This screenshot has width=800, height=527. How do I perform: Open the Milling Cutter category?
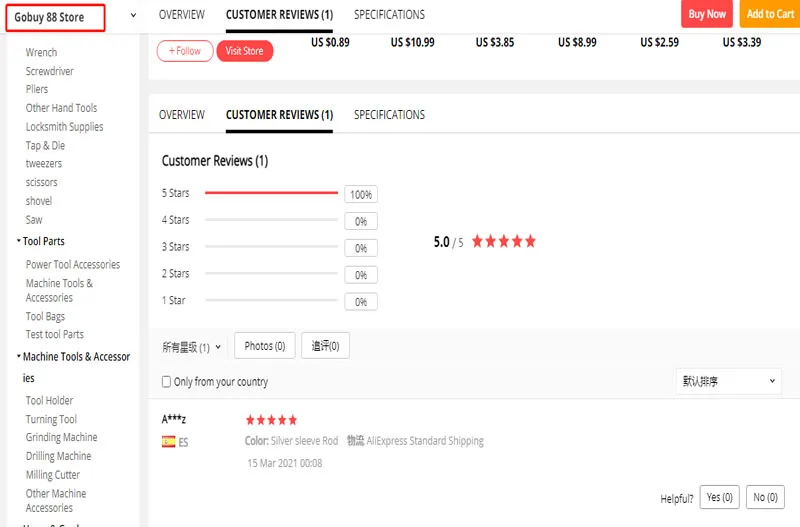[x=53, y=475]
